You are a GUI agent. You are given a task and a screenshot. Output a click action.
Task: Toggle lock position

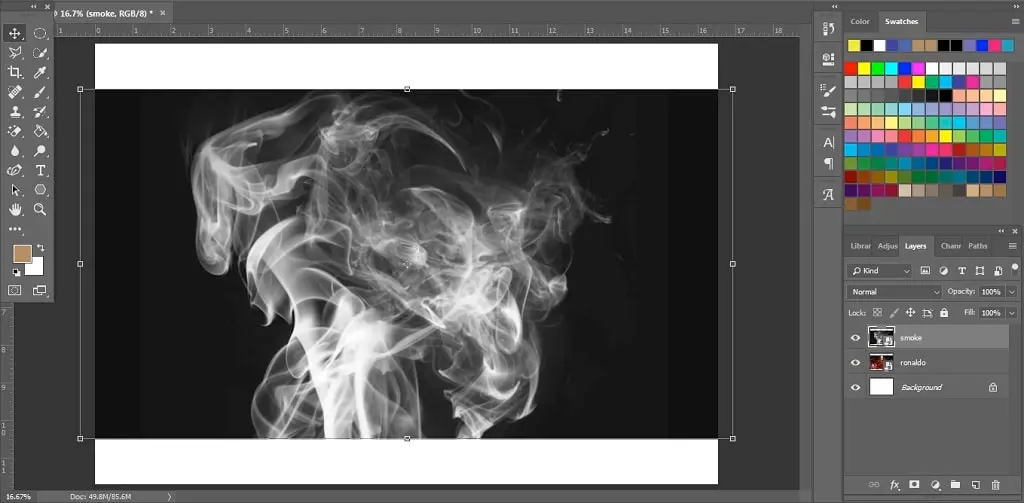pyautogui.click(x=910, y=313)
